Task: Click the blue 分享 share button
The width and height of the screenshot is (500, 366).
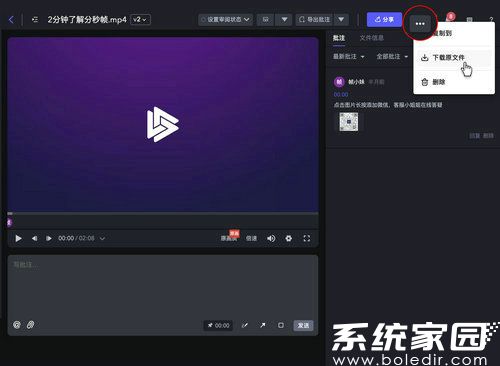Action: click(x=384, y=20)
